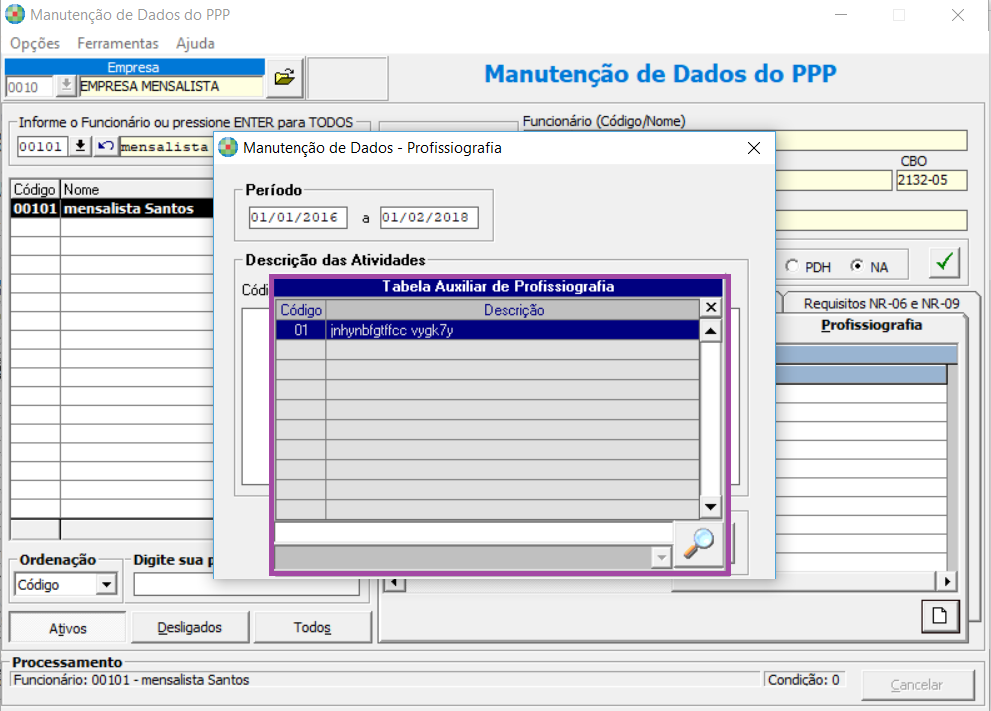Click the green checkmark confirm button
The height and width of the screenshot is (711, 991).
944,262
